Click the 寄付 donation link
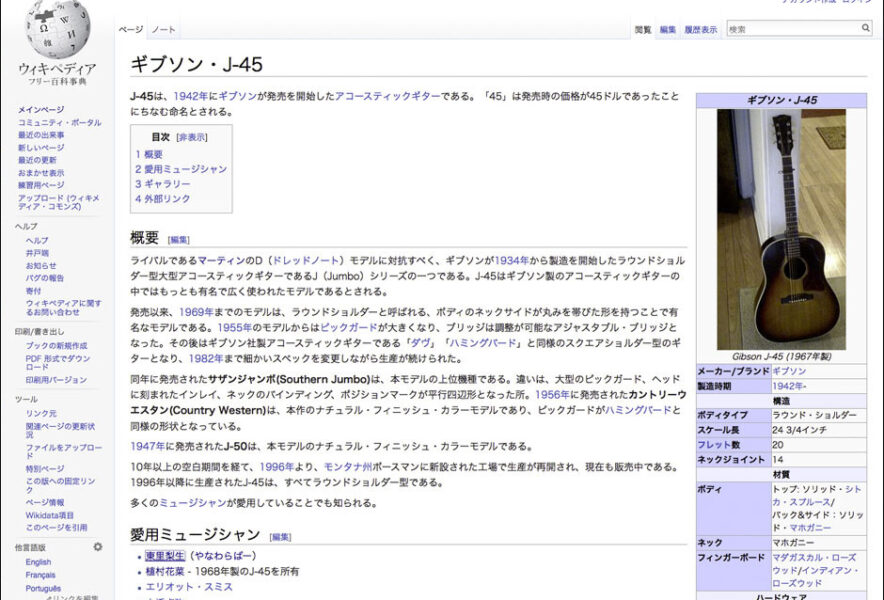The image size is (884, 600). click(x=33, y=291)
